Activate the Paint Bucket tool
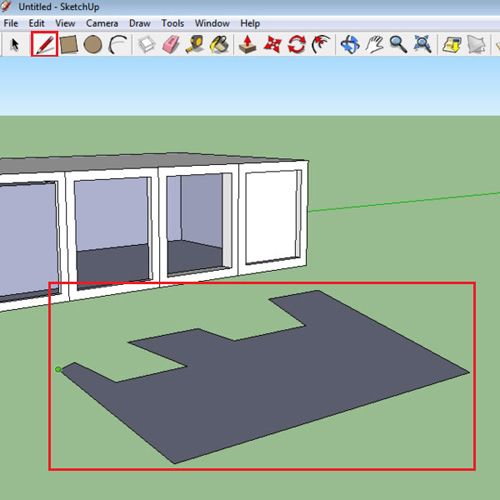This screenshot has width=500, height=500. coord(220,44)
